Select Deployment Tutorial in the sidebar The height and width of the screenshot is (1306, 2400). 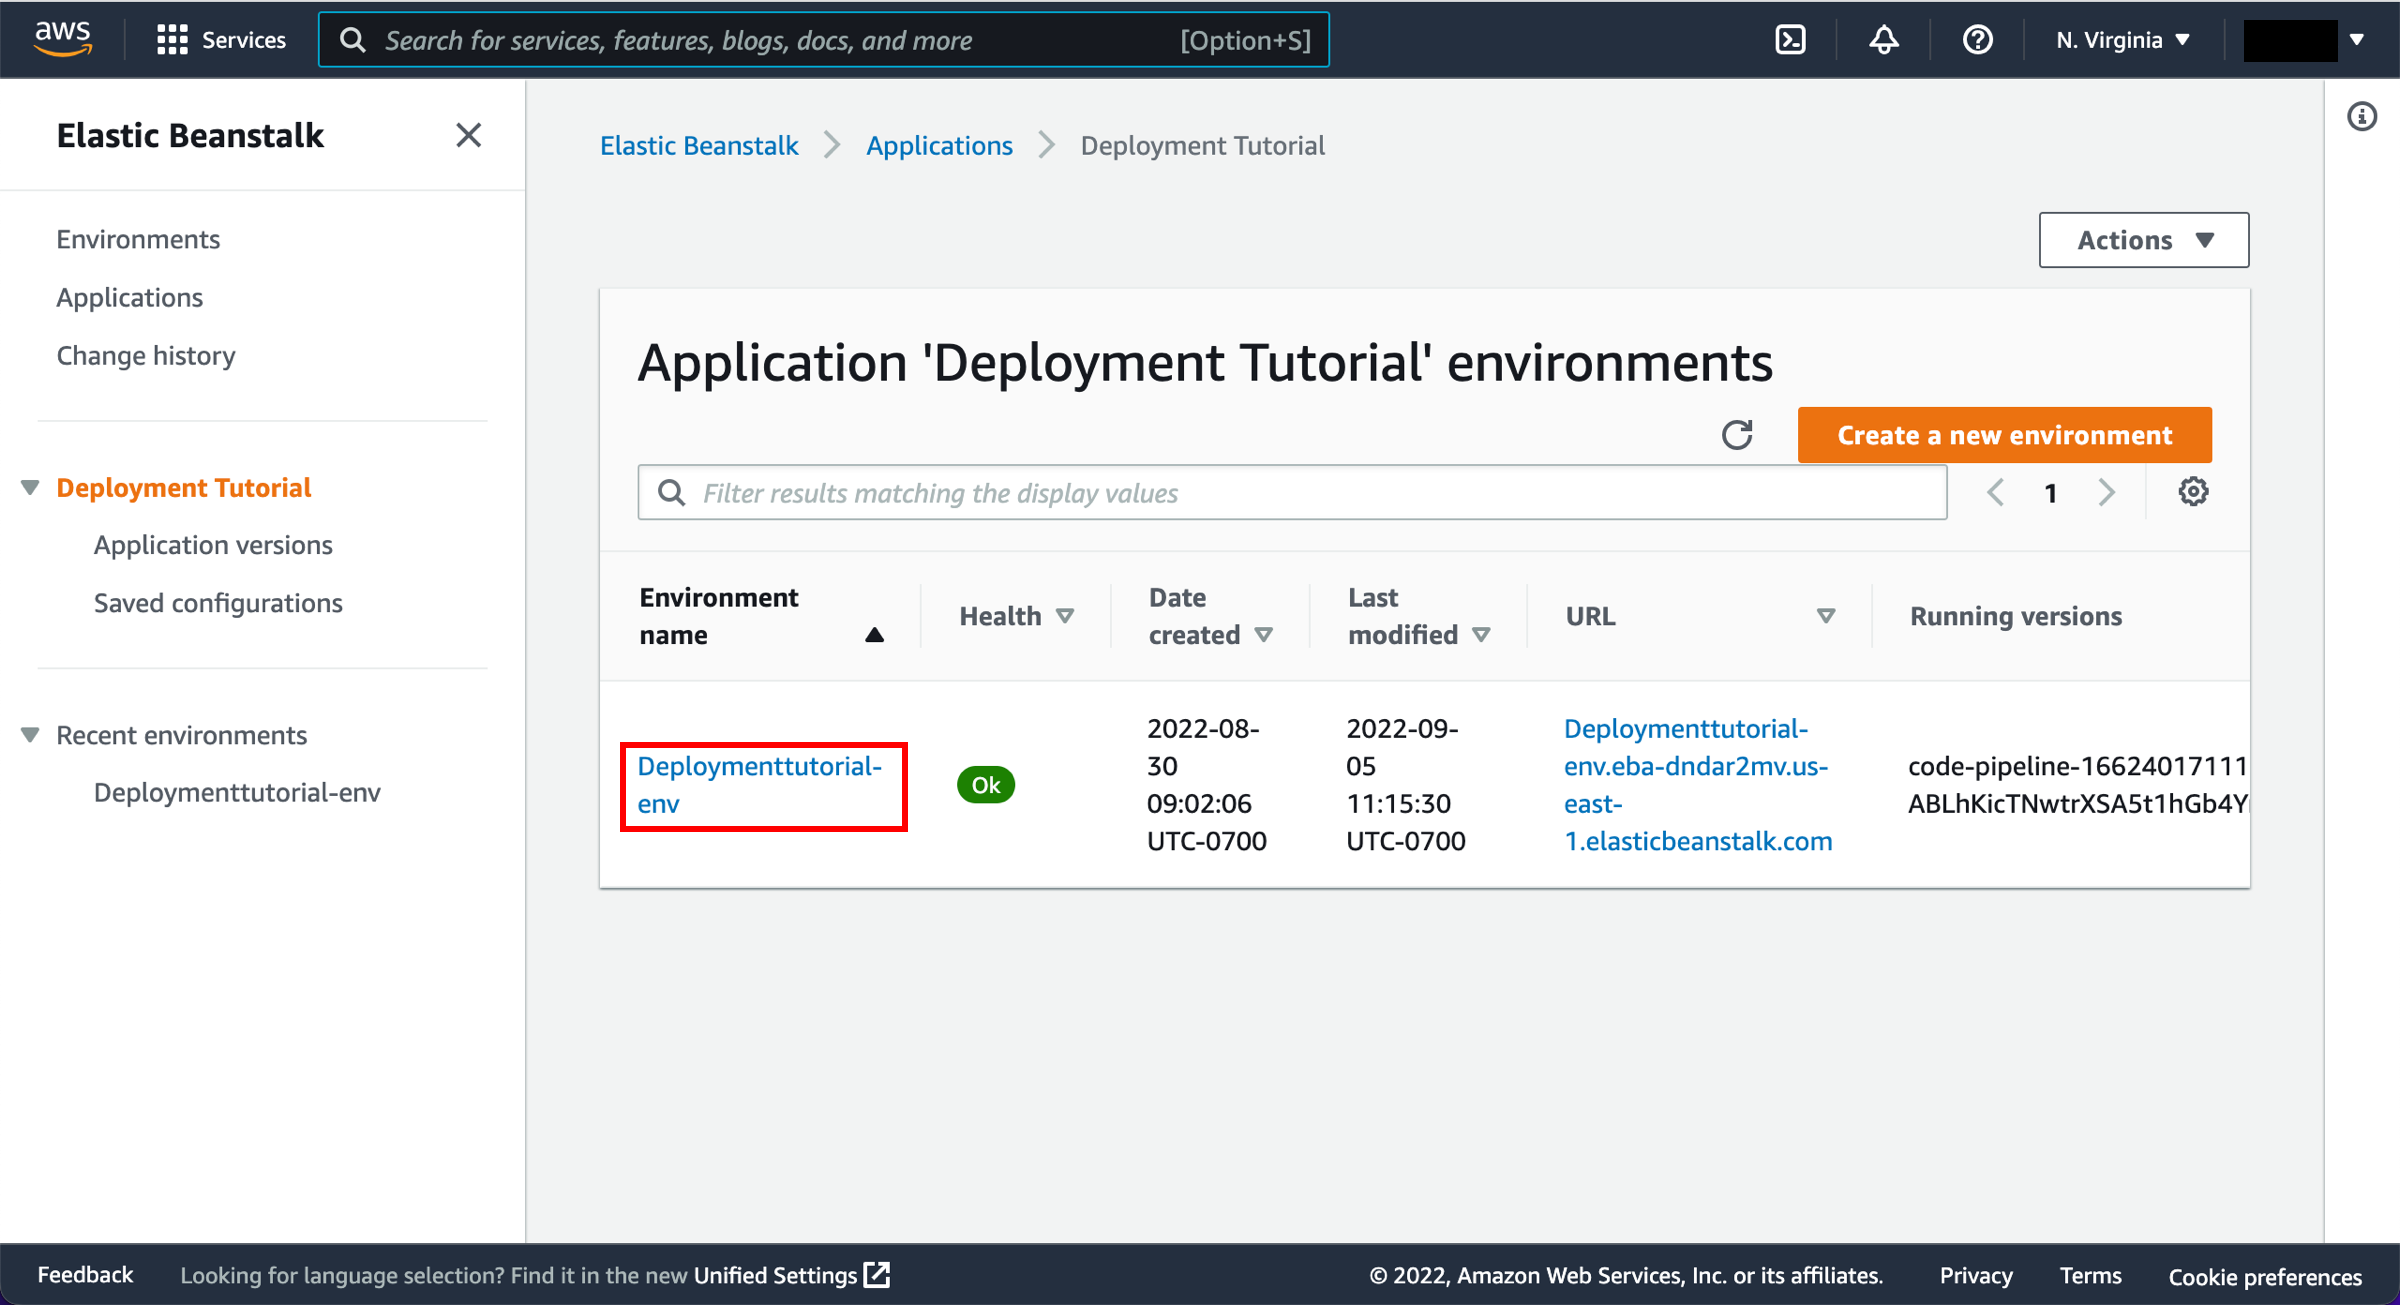(x=184, y=487)
